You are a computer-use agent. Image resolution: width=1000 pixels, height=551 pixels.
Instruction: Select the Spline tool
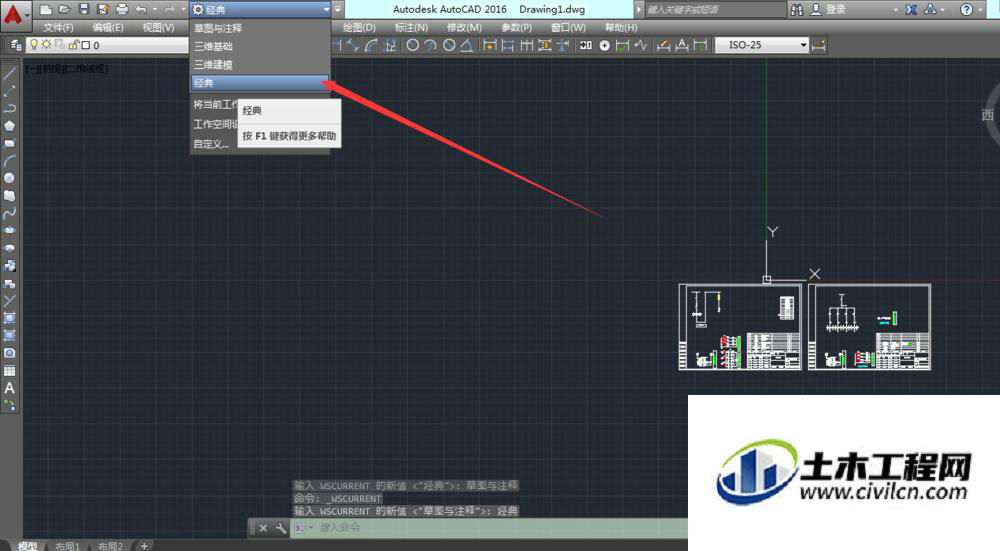coord(10,213)
